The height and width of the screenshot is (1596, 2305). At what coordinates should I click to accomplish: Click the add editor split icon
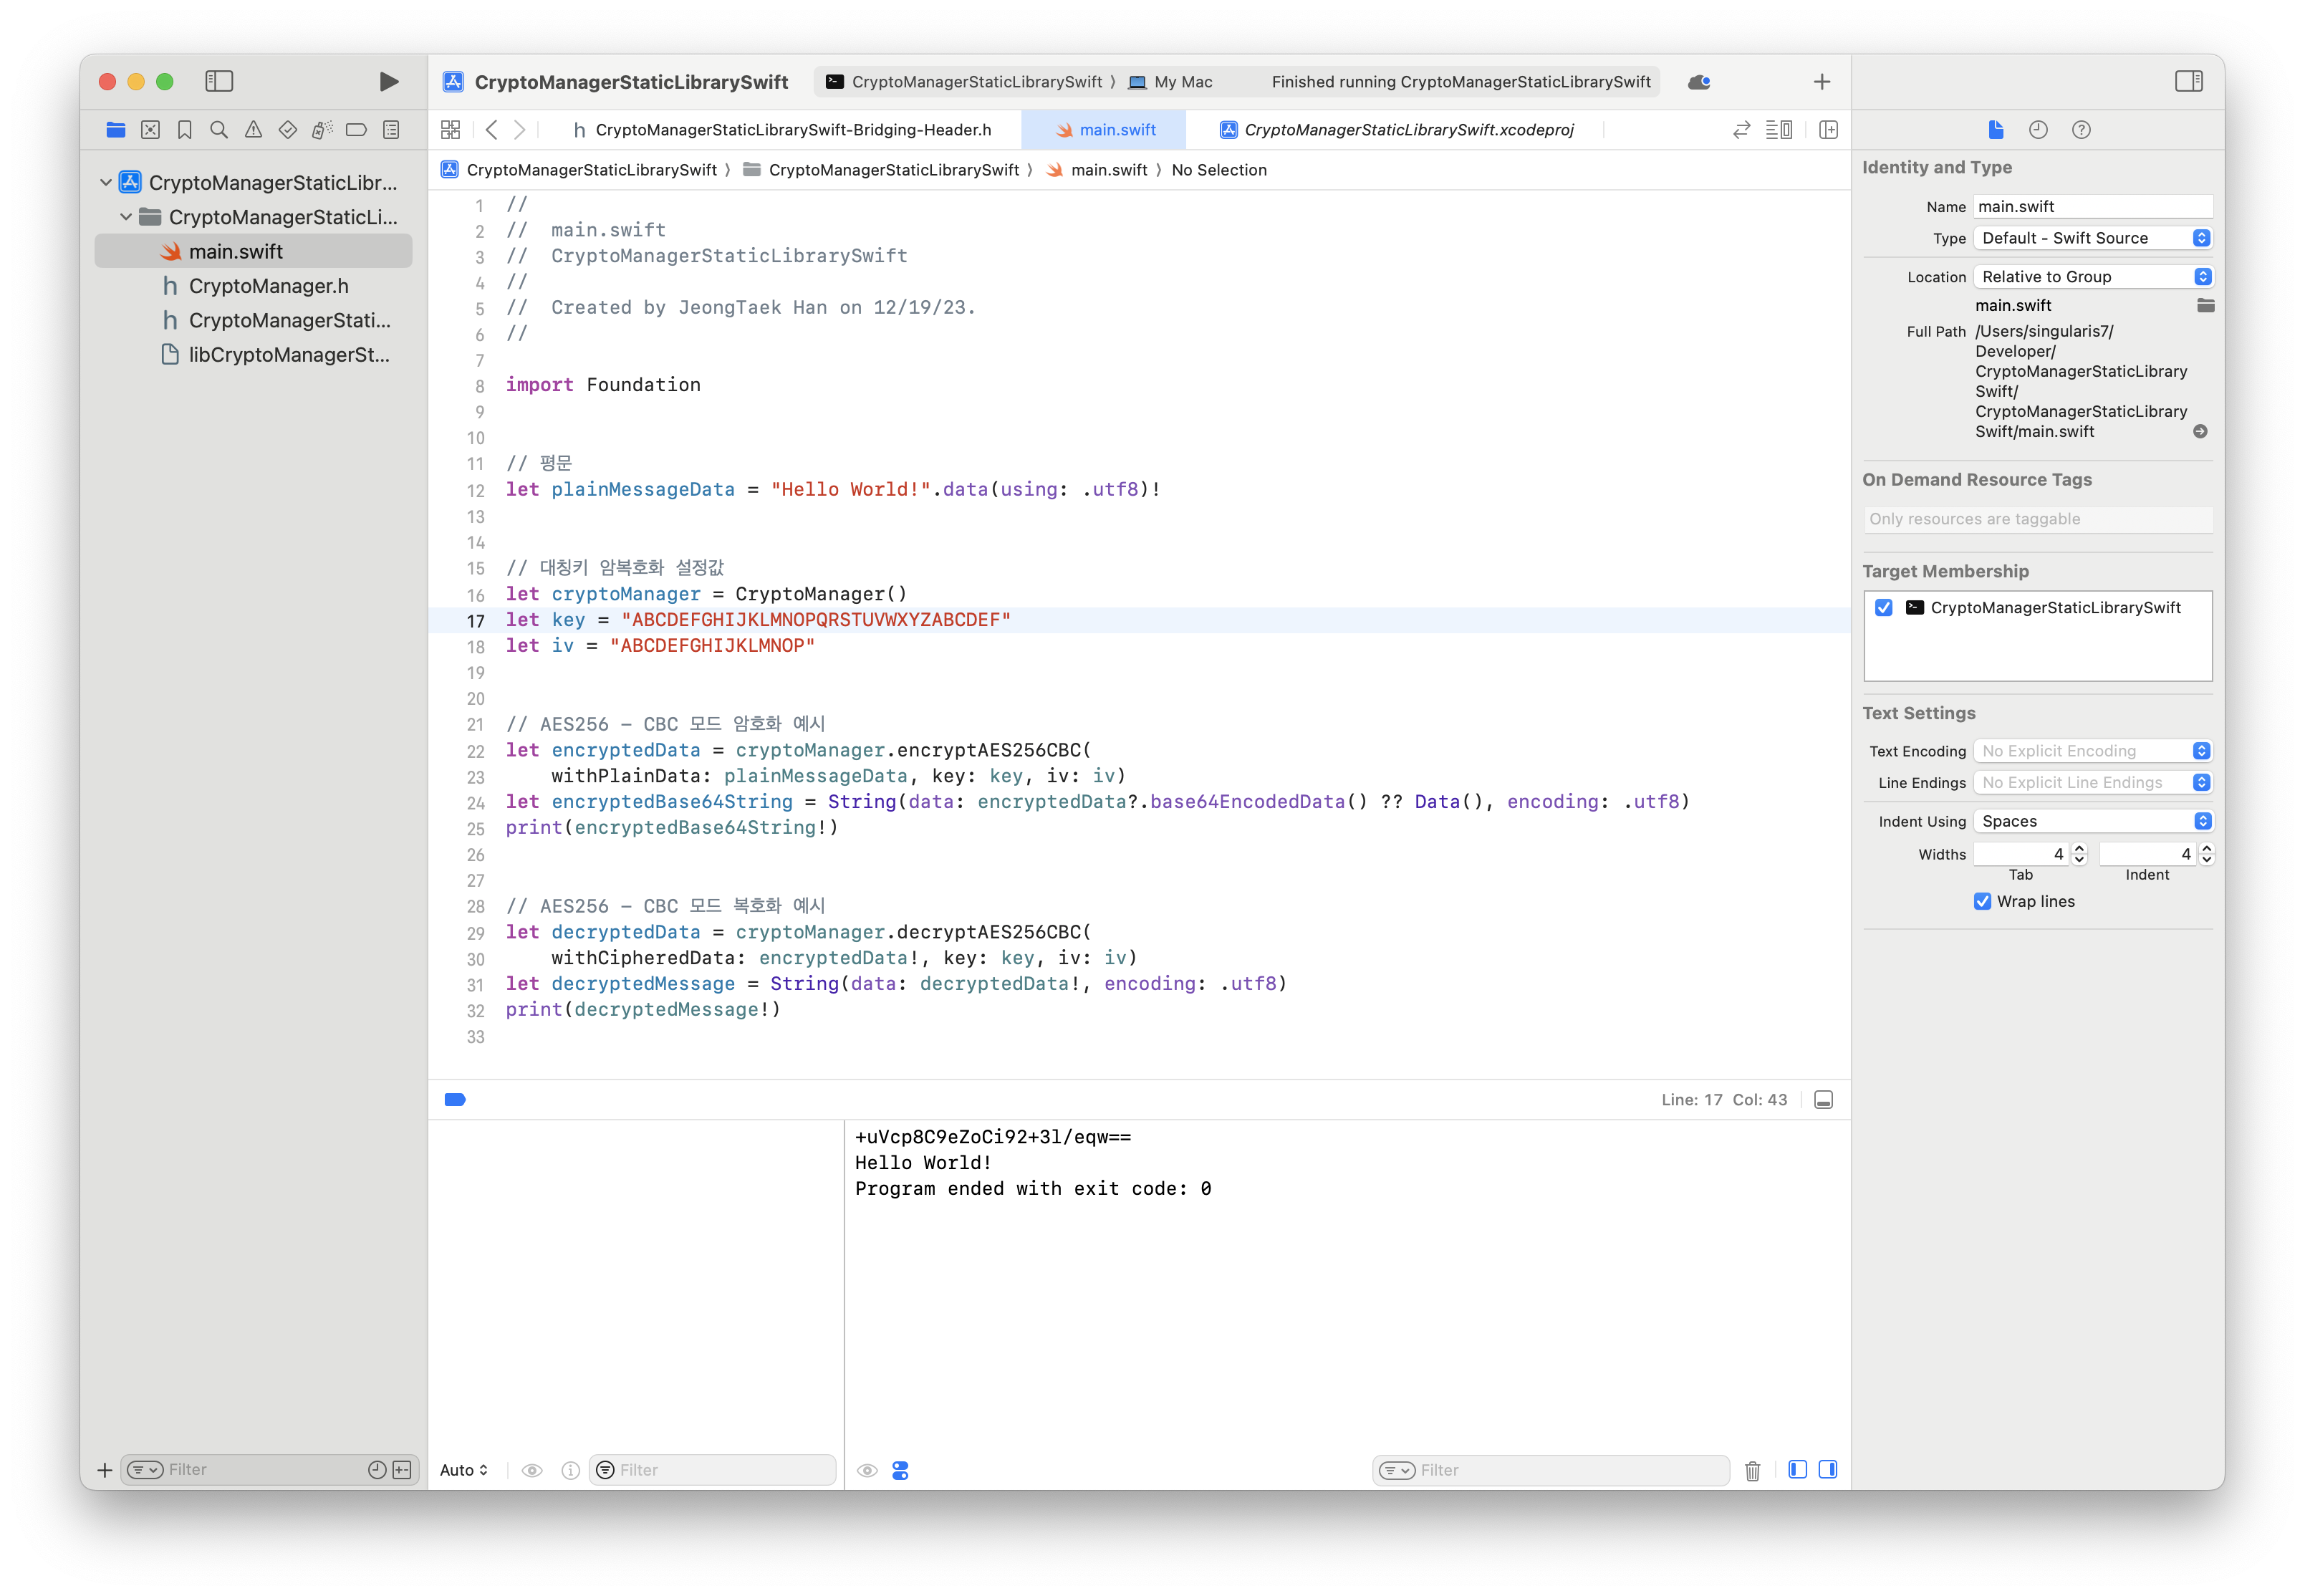(1828, 130)
